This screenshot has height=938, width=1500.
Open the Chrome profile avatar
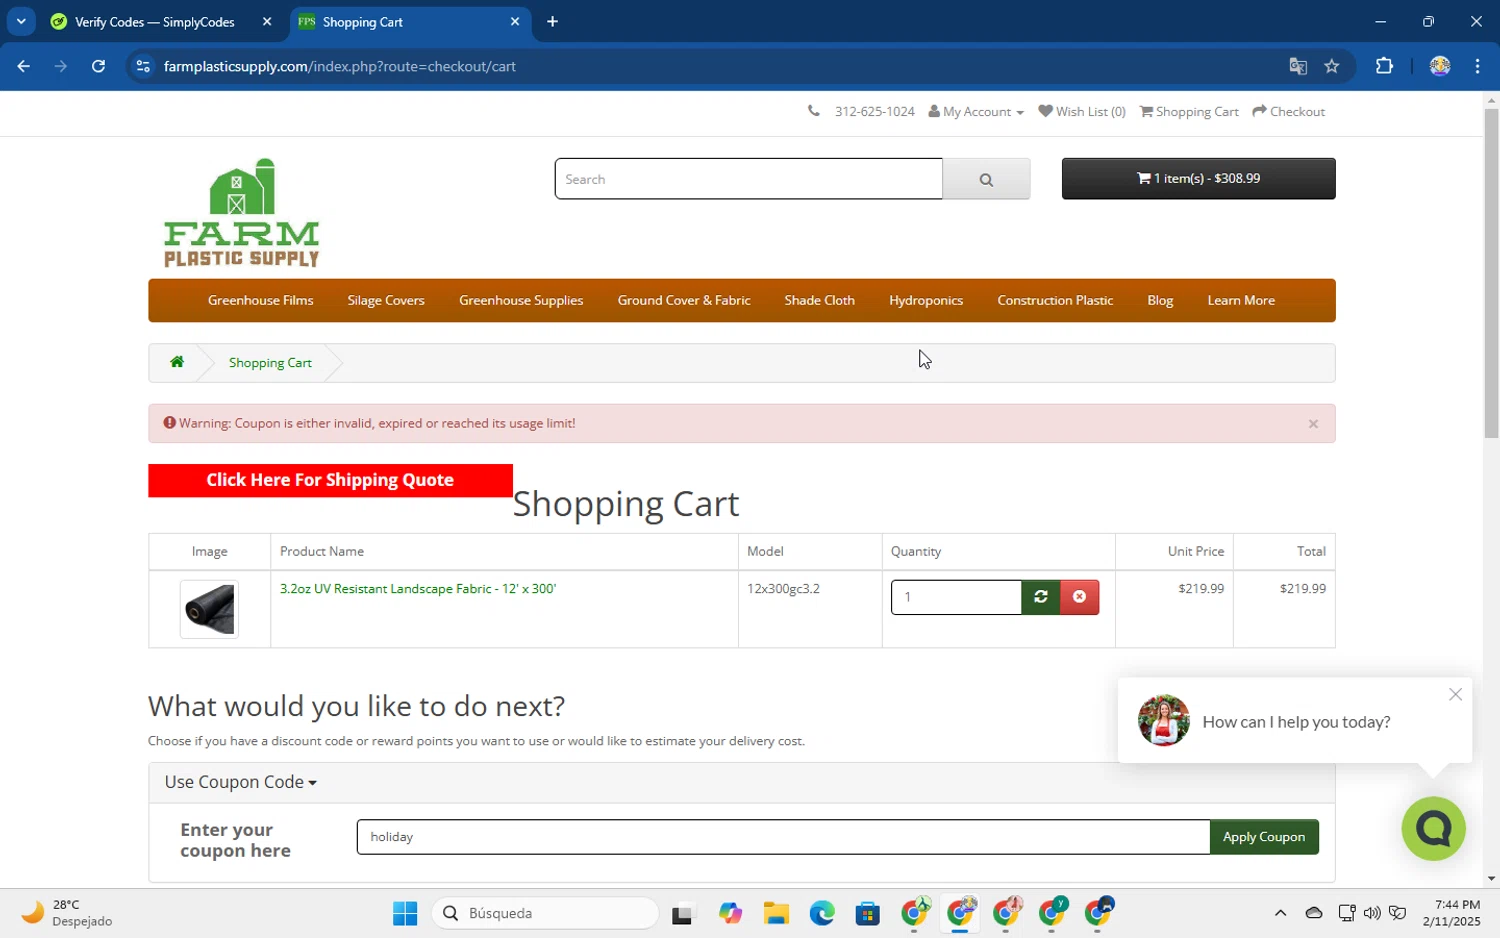click(1440, 66)
